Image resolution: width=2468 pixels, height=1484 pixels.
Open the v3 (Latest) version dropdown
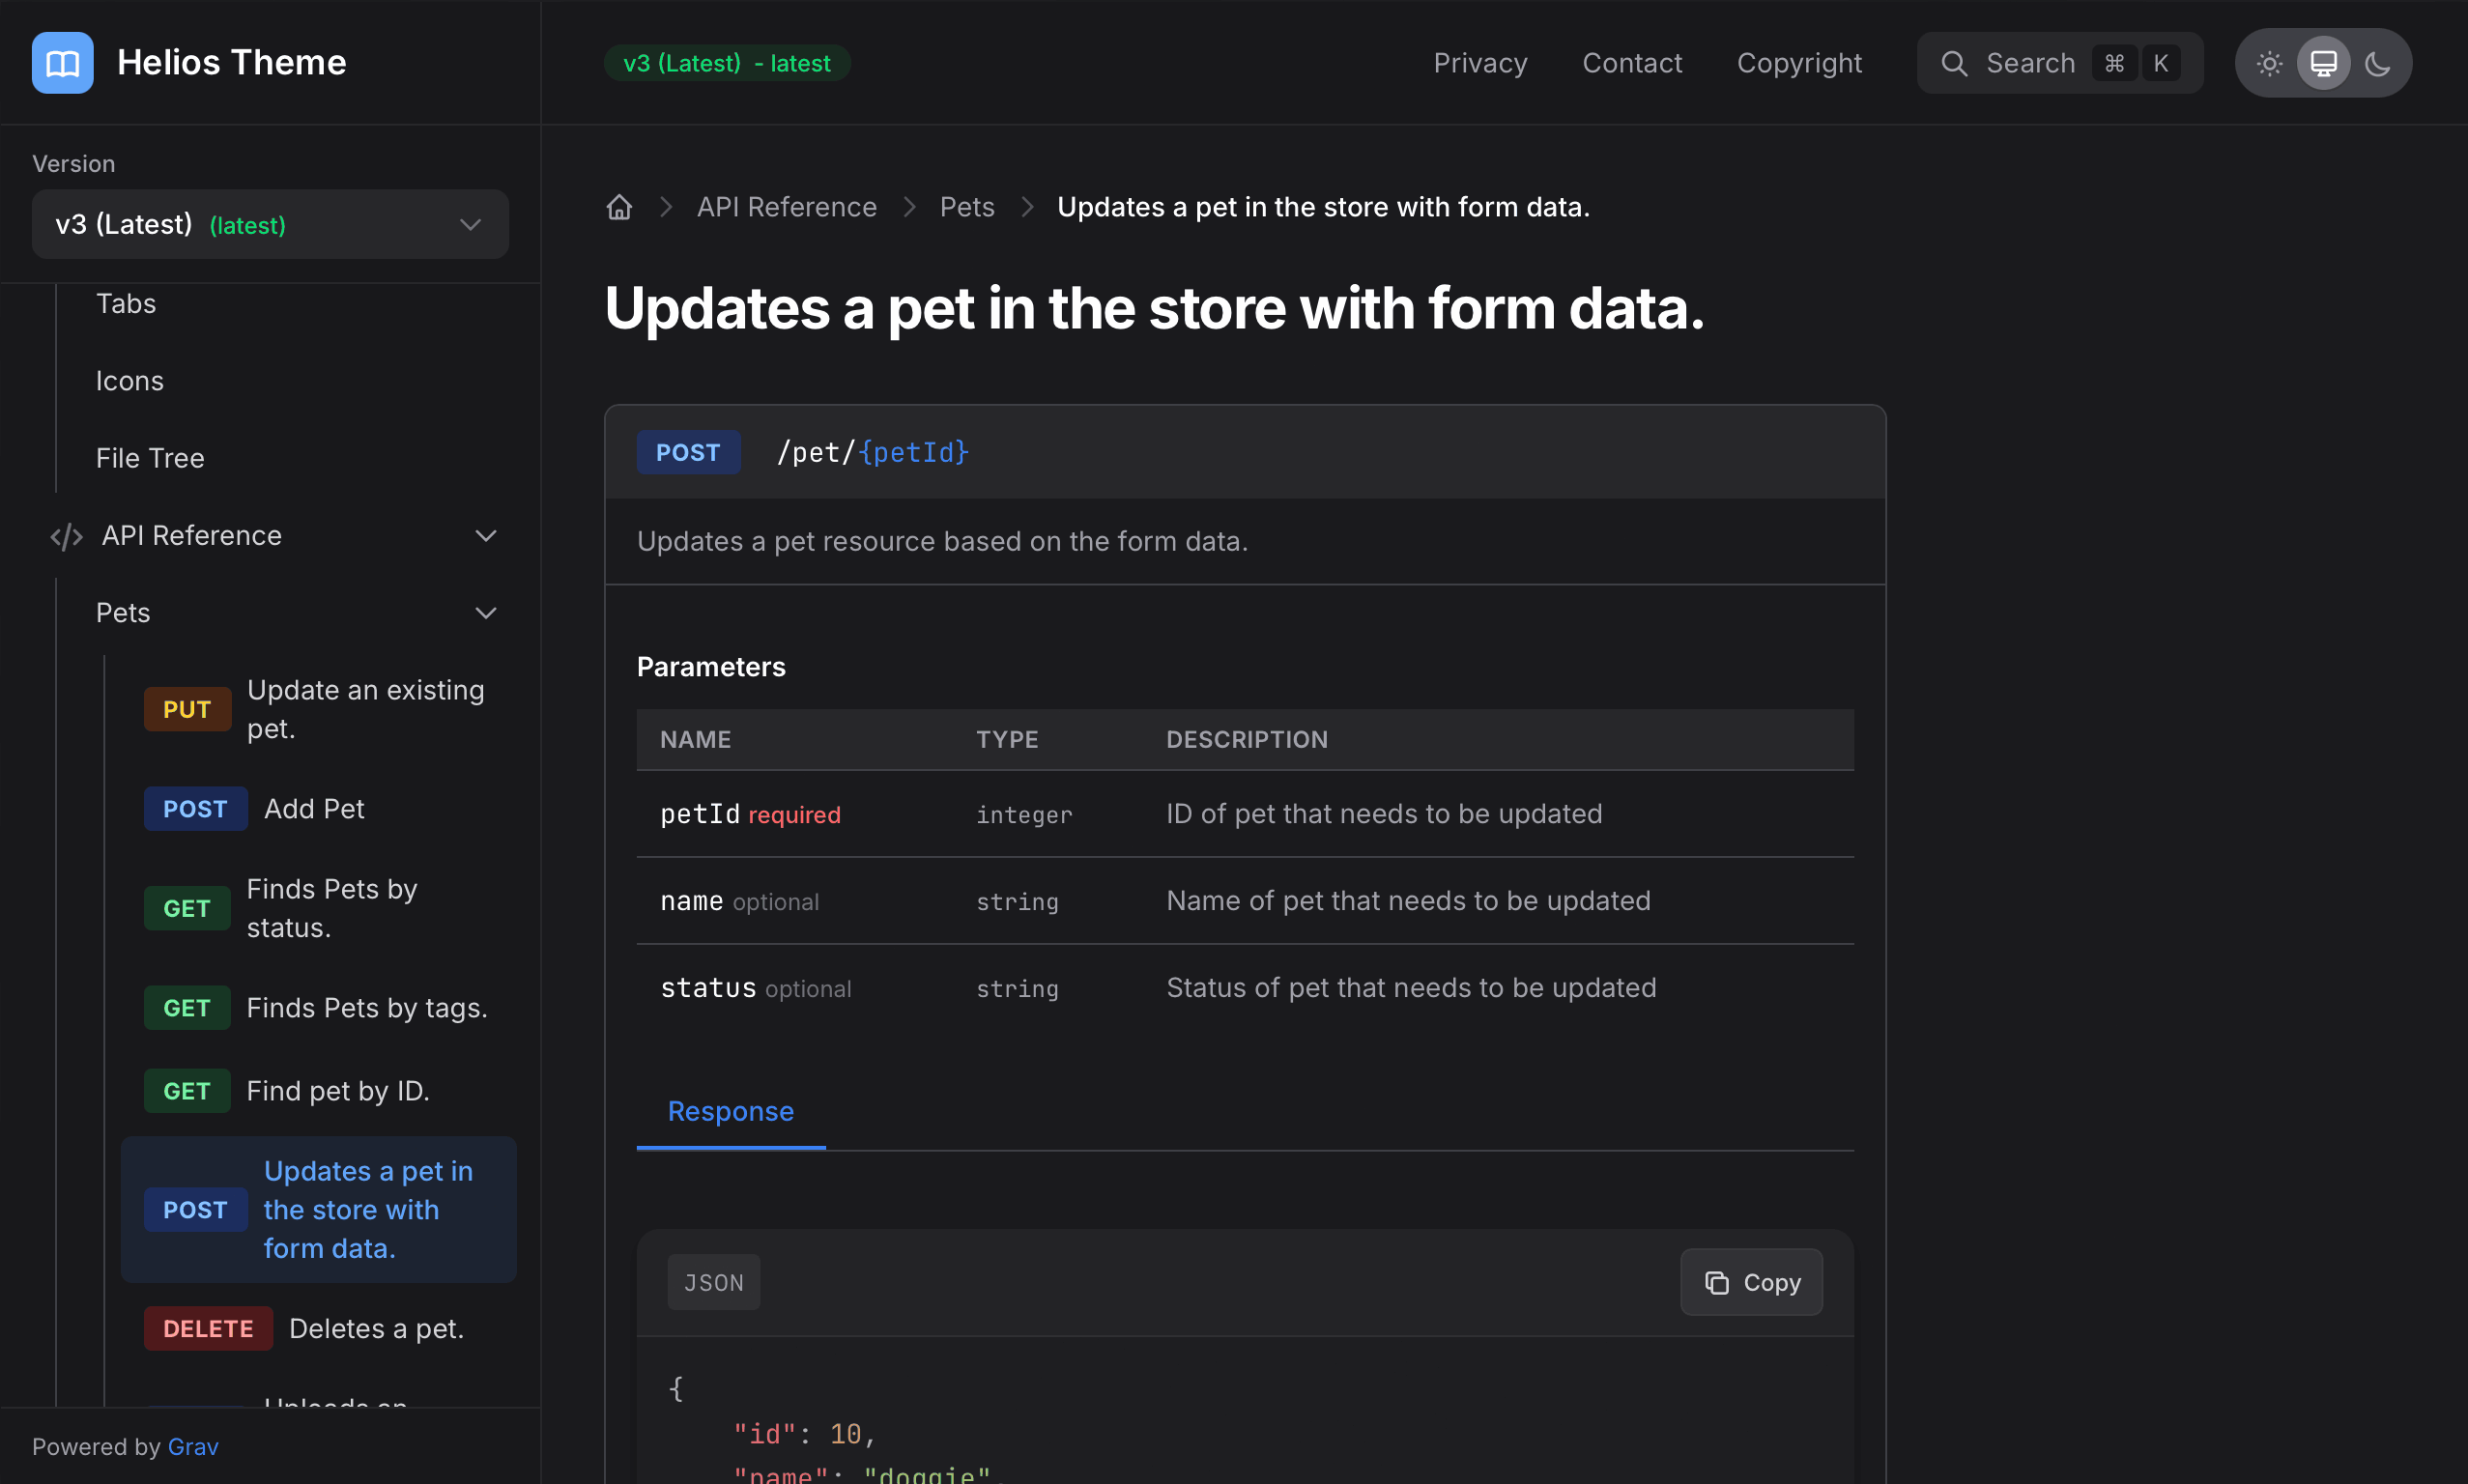[270, 225]
